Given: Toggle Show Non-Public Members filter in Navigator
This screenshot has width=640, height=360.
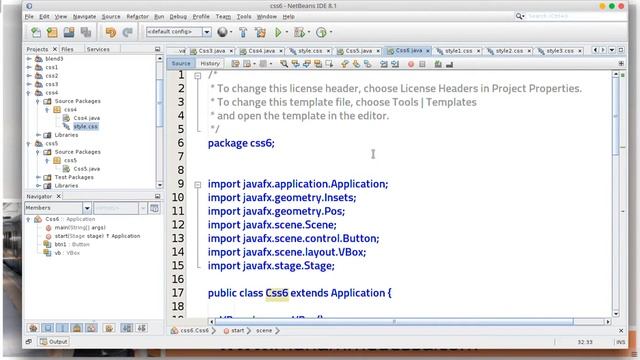Looking at the screenshot, I should tap(76, 328).
